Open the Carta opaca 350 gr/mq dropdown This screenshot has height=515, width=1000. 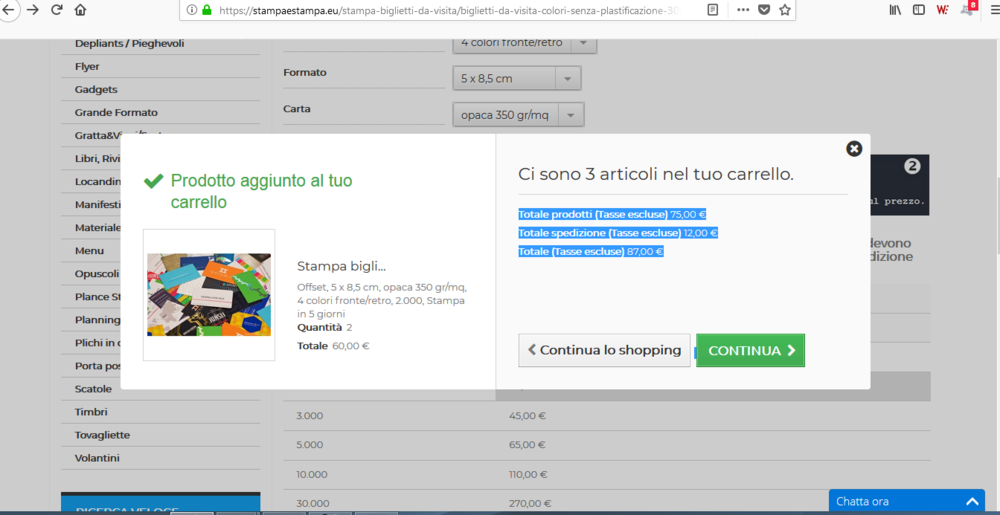(x=518, y=115)
